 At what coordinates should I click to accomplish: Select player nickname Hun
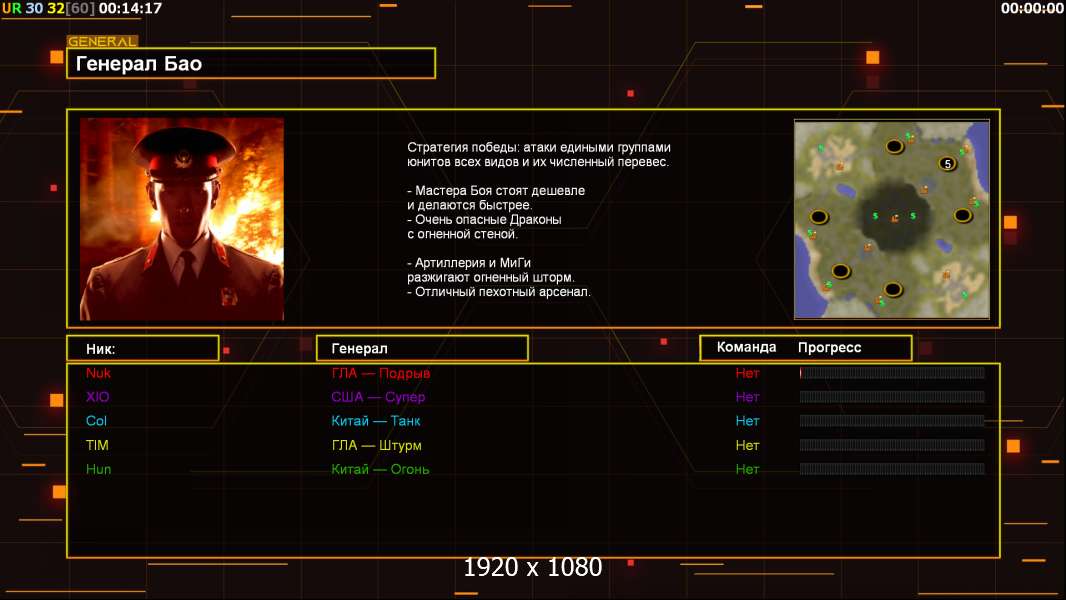tap(98, 469)
